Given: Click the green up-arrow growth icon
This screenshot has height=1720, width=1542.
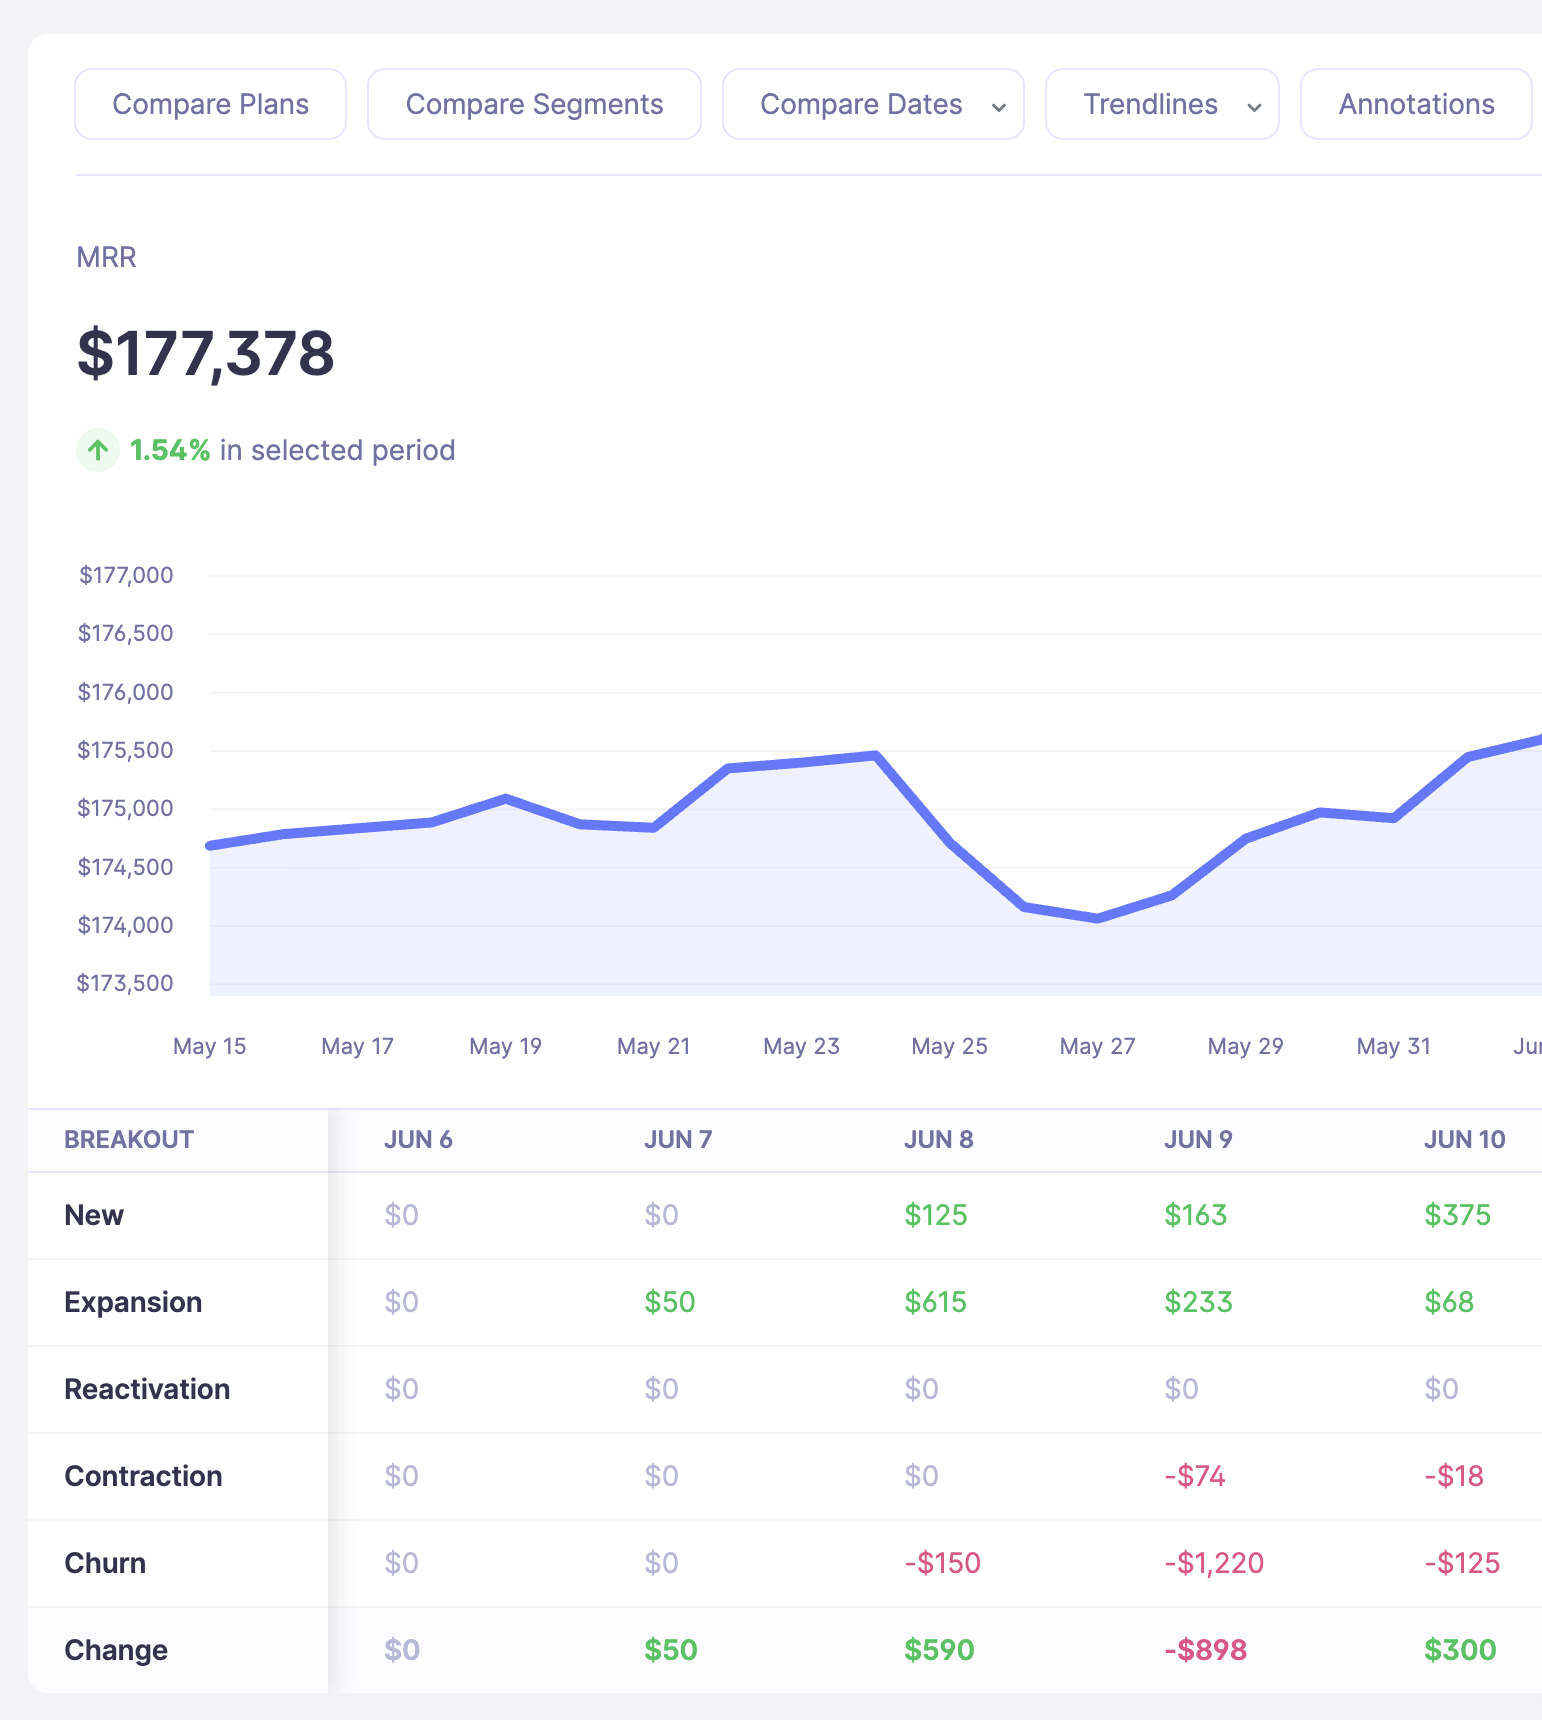Looking at the screenshot, I should [98, 450].
